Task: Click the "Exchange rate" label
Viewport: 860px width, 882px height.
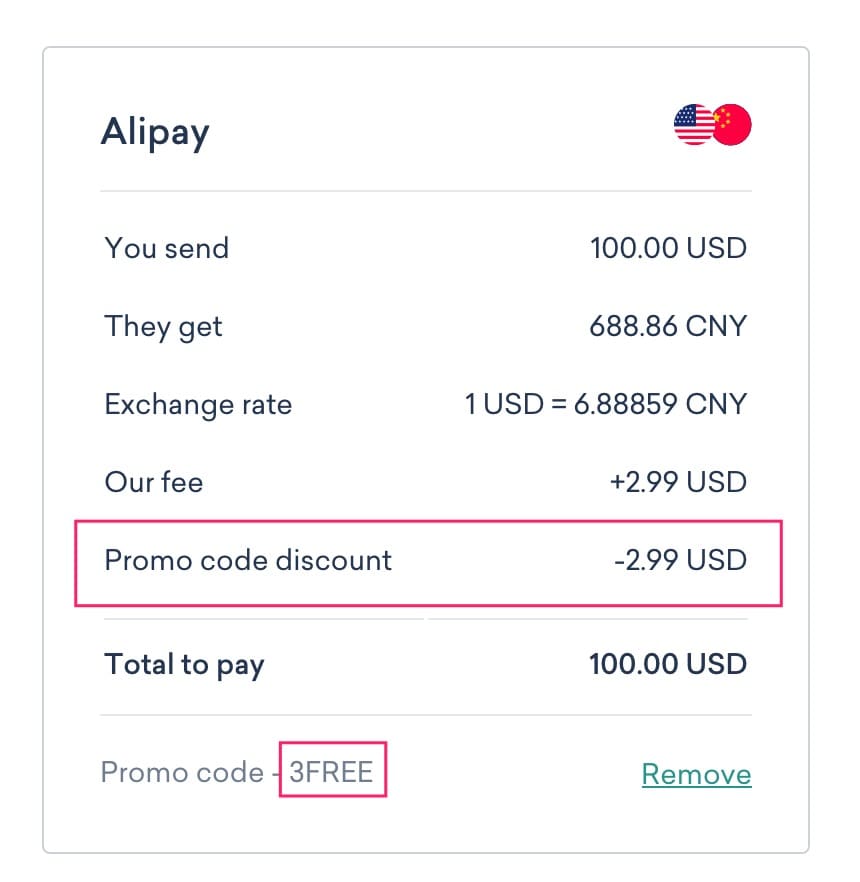Action: pos(198,404)
